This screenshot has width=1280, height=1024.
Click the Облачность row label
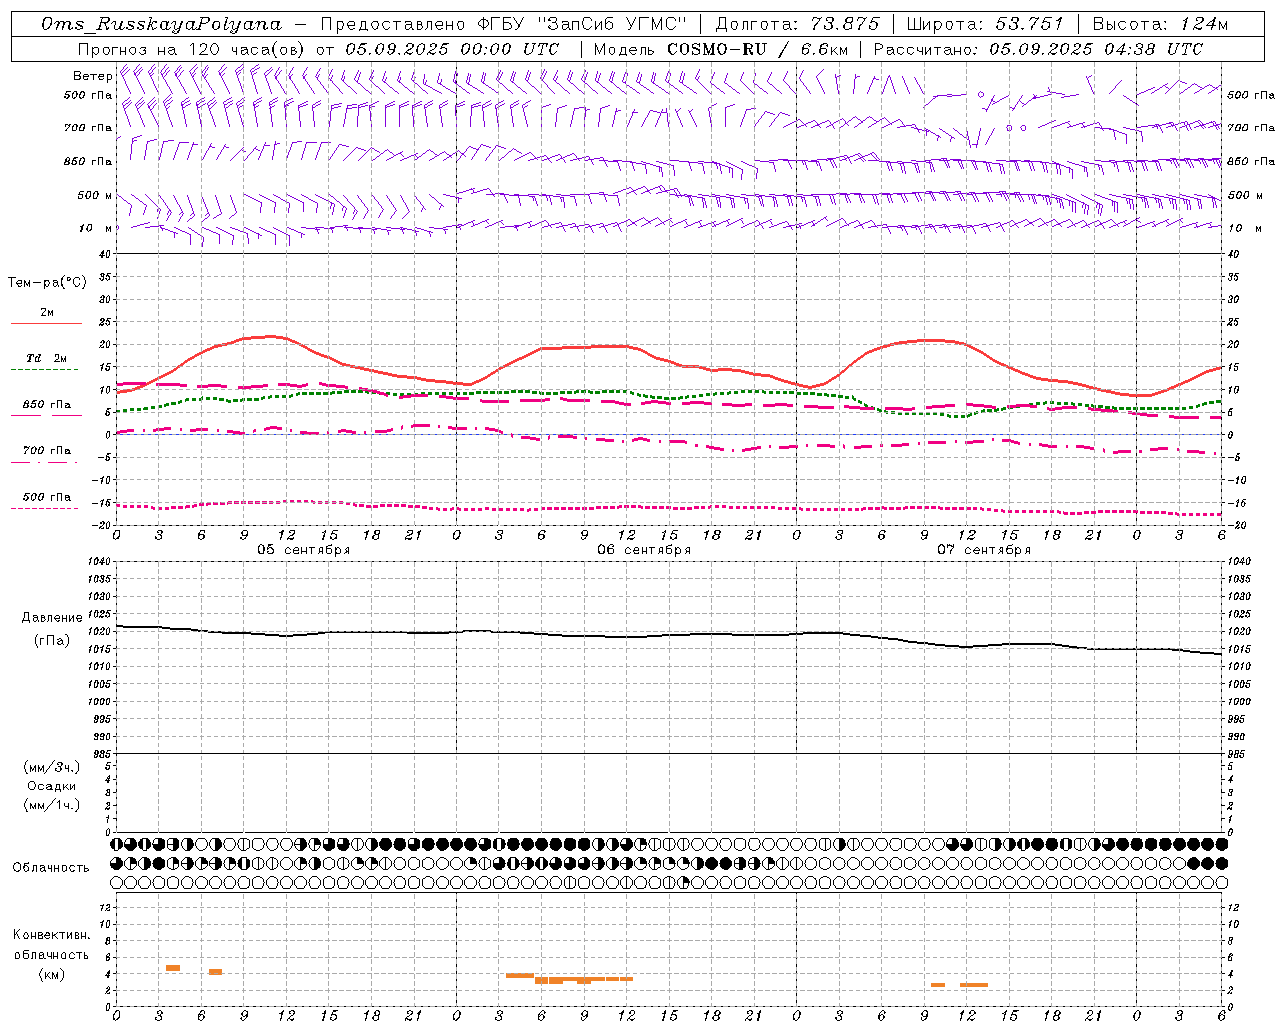[x=51, y=868]
